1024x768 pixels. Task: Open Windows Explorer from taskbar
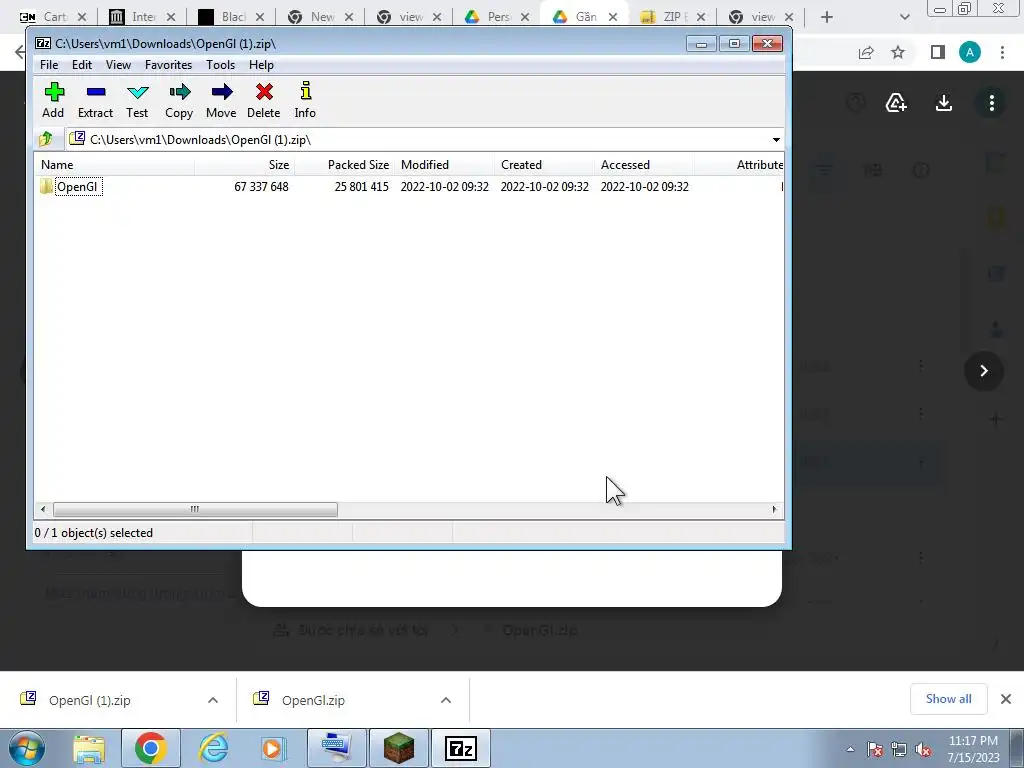coord(89,748)
